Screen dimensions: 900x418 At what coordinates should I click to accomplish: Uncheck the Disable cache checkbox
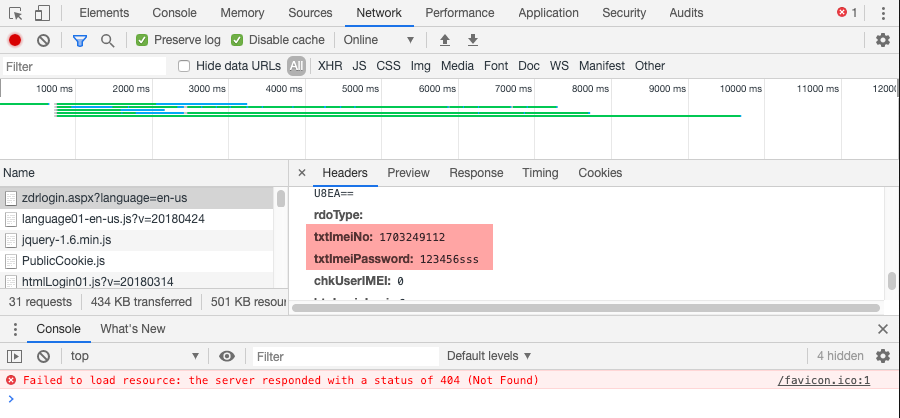[x=237, y=40]
